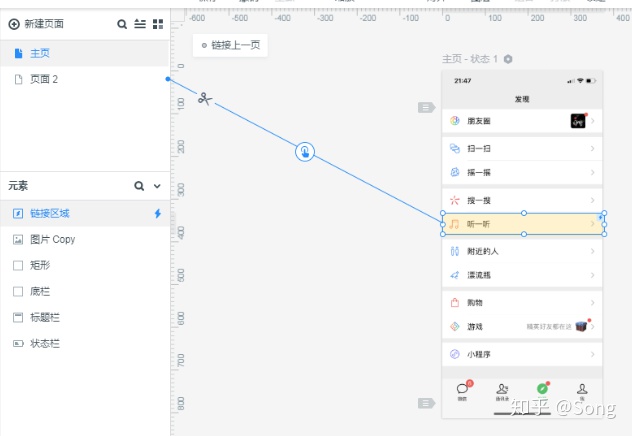Select 状态栏 element
This screenshot has width=632, height=436.
[x=84, y=343]
